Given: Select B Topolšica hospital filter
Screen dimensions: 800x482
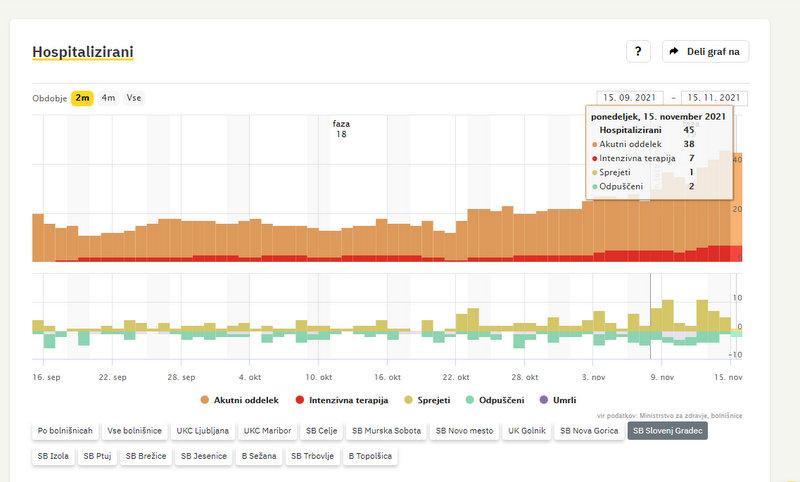Looking at the screenshot, I should pos(372,456).
